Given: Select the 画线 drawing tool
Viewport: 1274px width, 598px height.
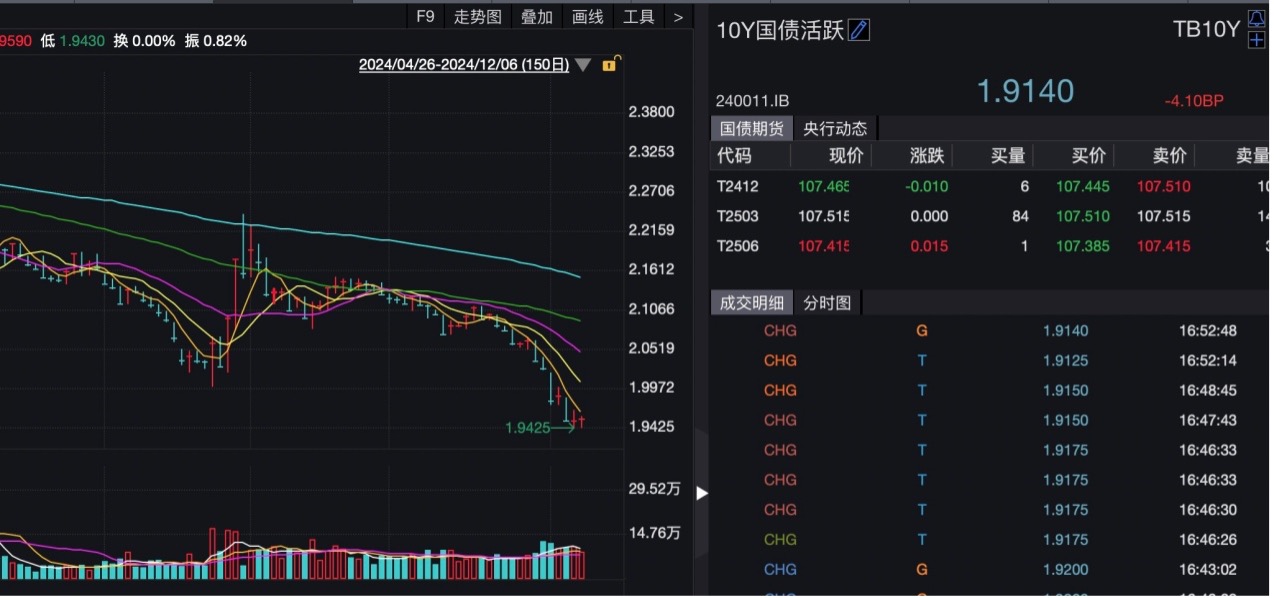Looking at the screenshot, I should [x=588, y=16].
